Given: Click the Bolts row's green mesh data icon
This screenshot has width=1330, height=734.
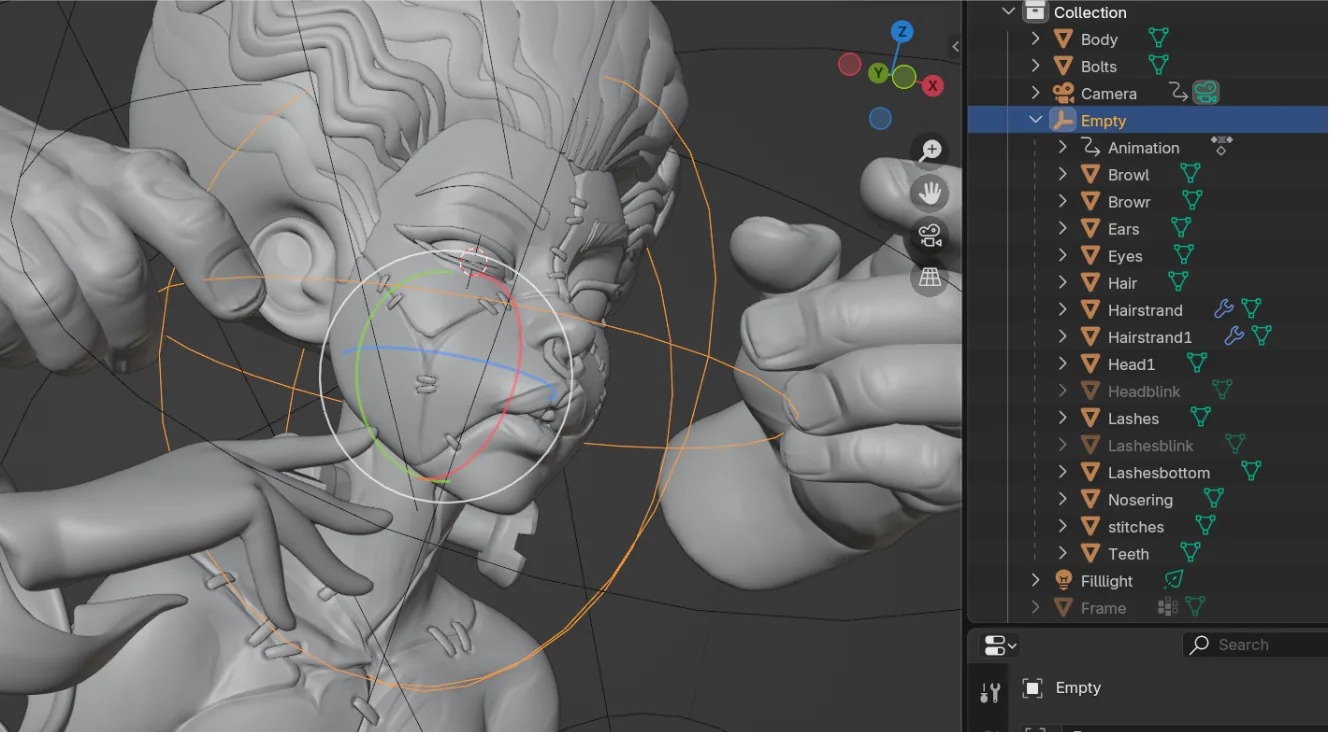Looking at the screenshot, I should coord(1158,66).
